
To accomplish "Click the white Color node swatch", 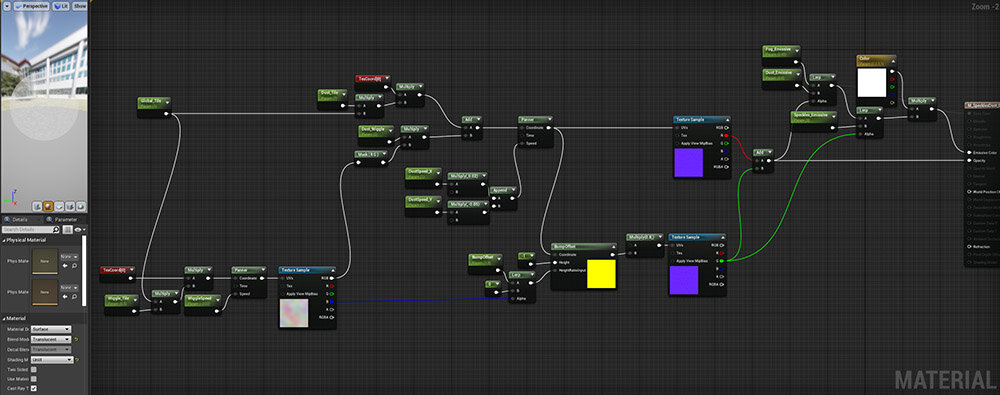I will pyautogui.click(x=871, y=83).
